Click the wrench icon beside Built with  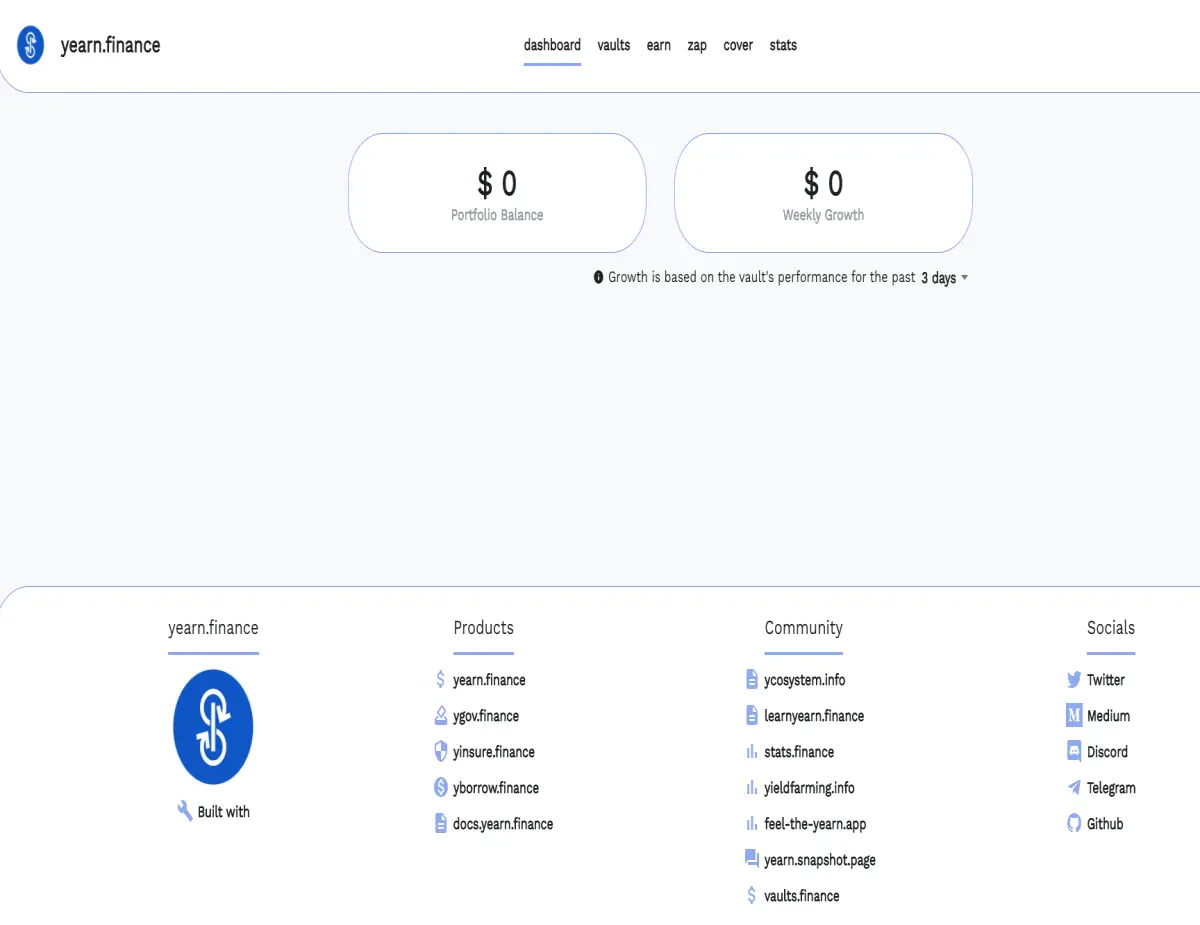pos(185,811)
